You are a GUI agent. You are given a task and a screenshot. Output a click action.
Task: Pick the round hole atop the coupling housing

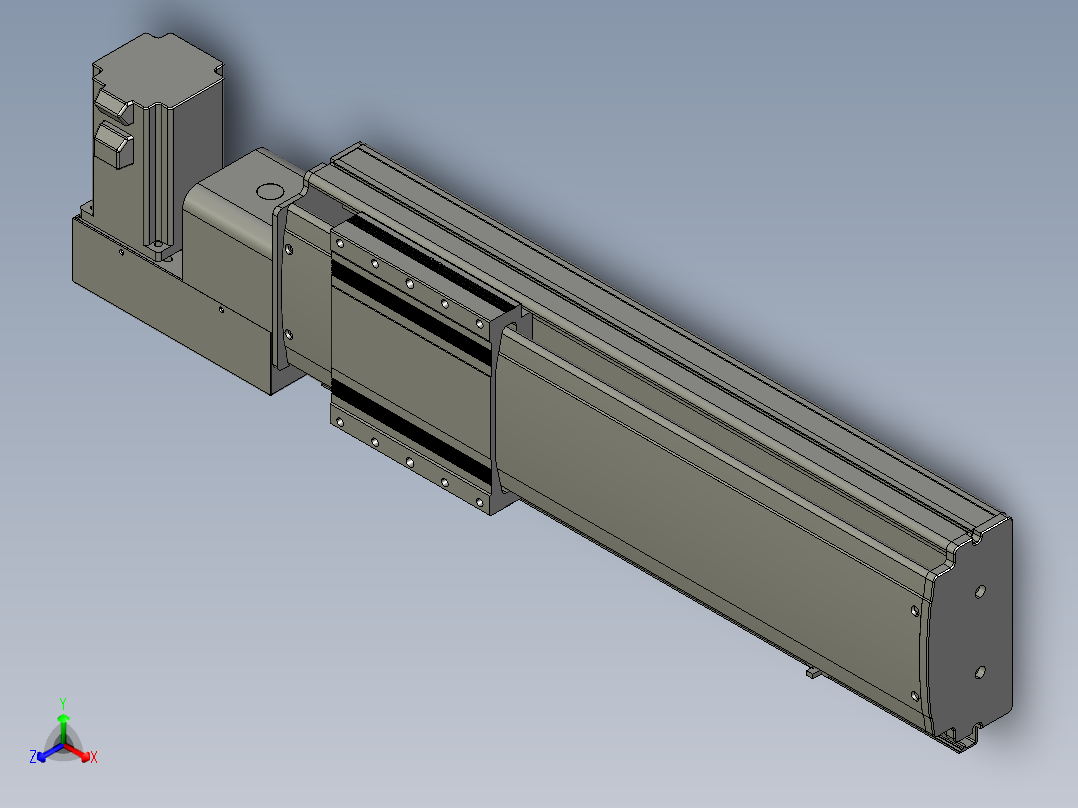[x=270, y=190]
